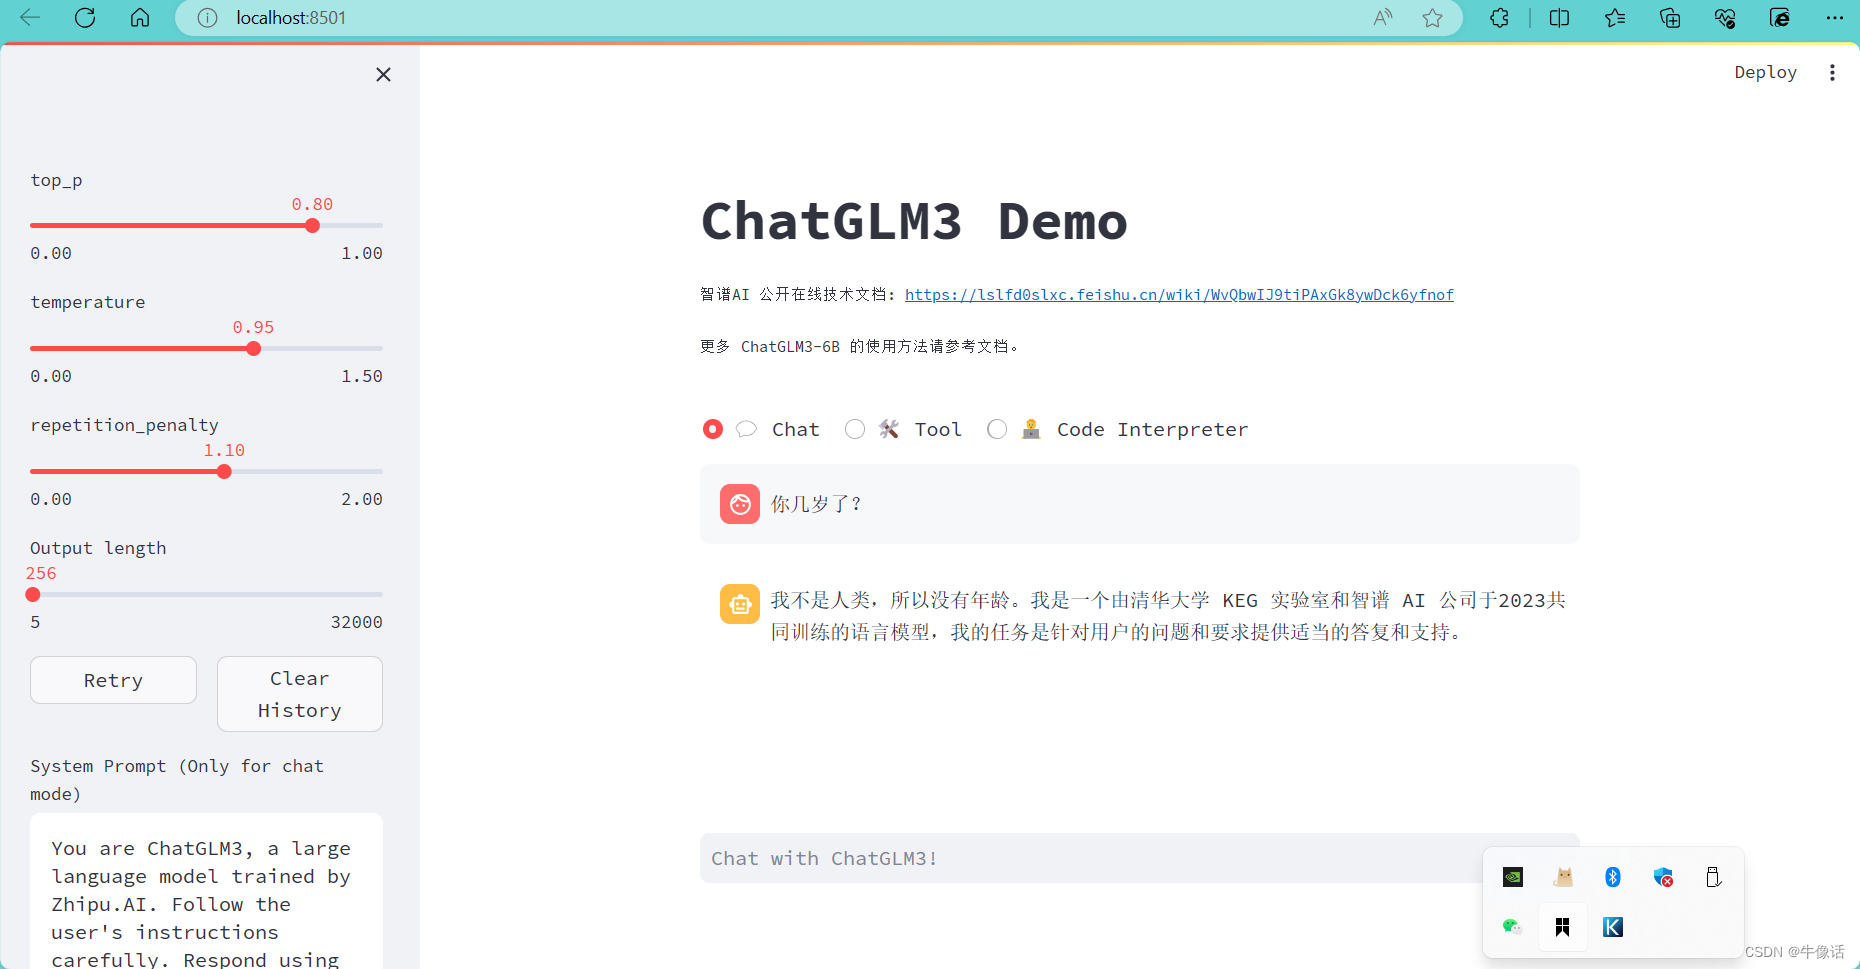
Task: Start Read Aloud in the address bar
Action: (1383, 18)
